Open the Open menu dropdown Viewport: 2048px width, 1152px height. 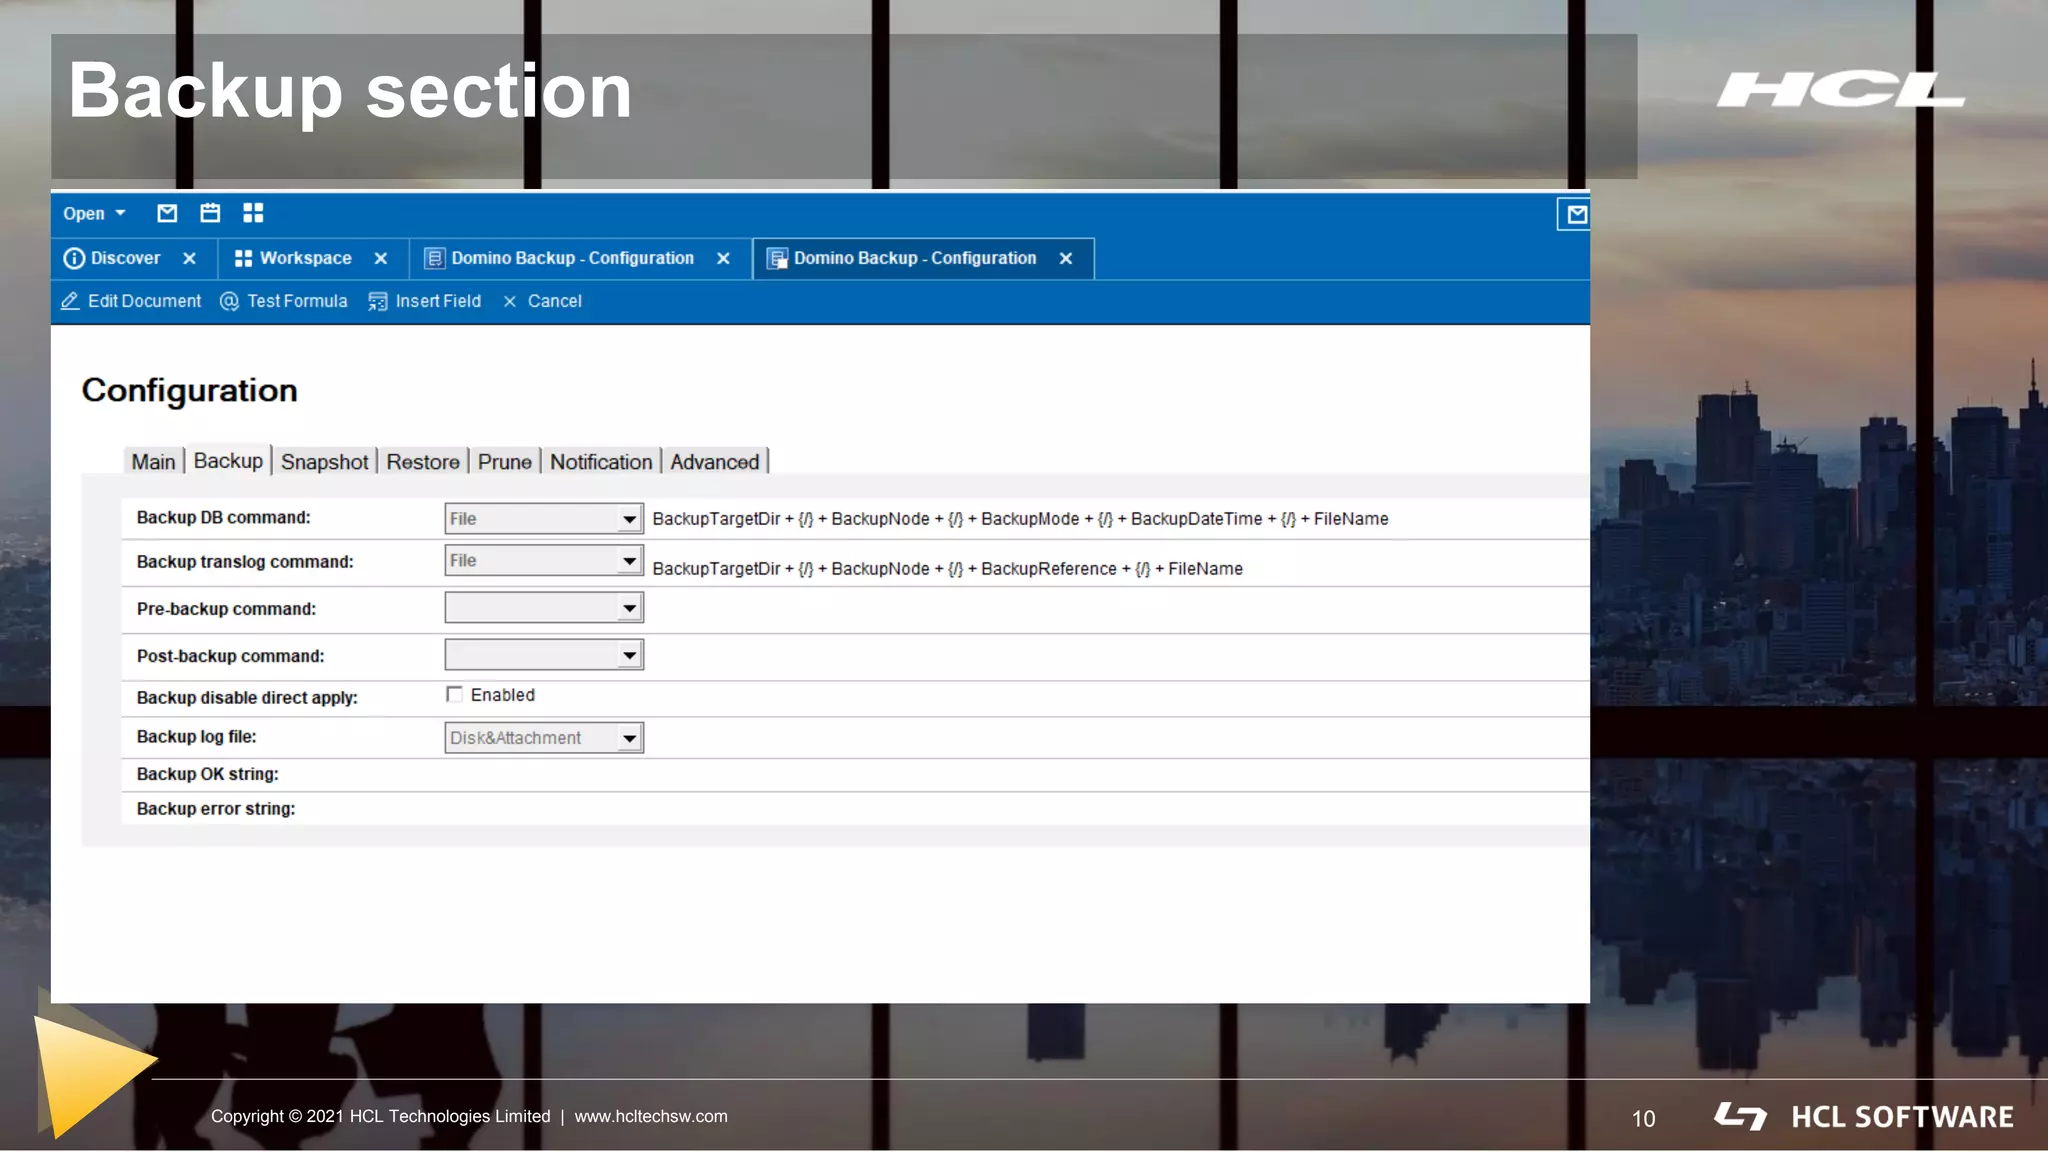click(x=94, y=214)
